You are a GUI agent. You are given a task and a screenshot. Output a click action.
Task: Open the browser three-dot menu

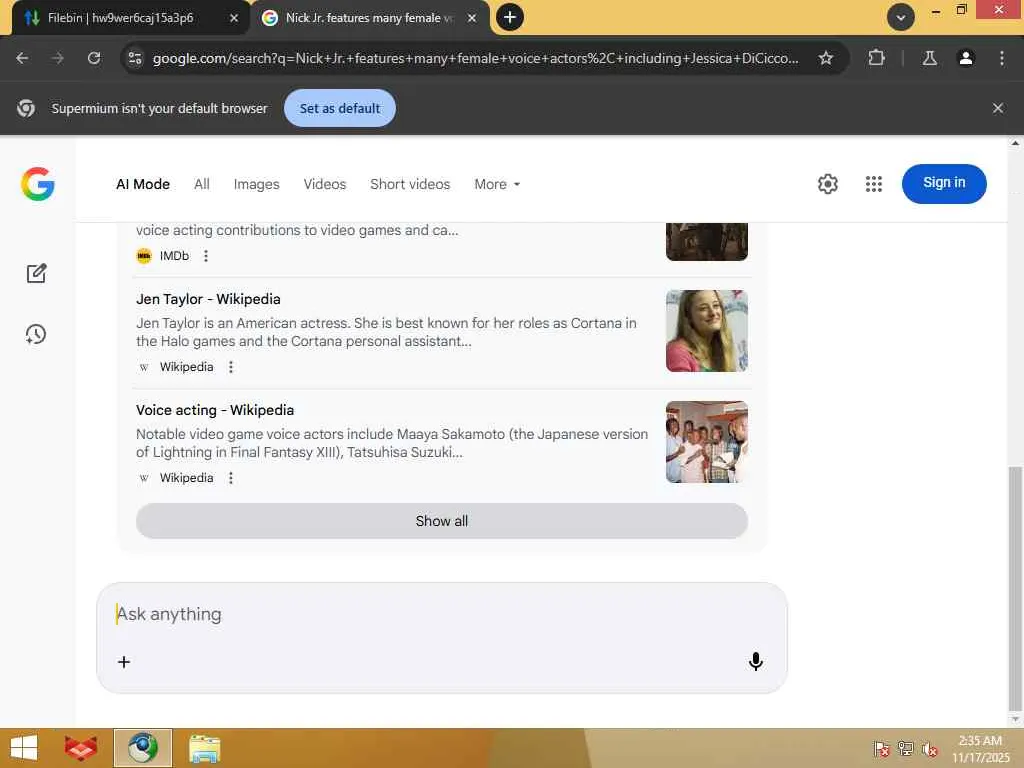click(1002, 58)
